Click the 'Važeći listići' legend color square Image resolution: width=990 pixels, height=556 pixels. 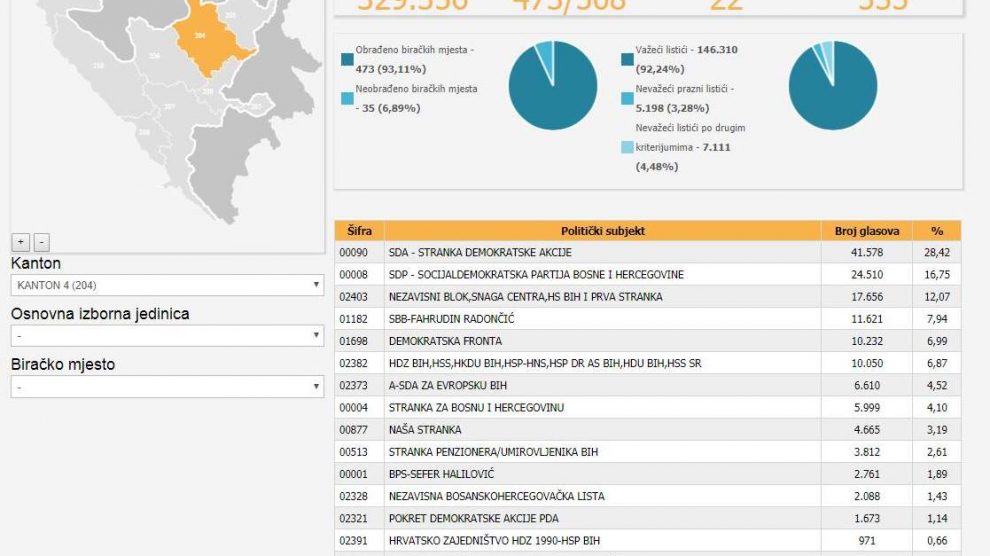click(627, 59)
